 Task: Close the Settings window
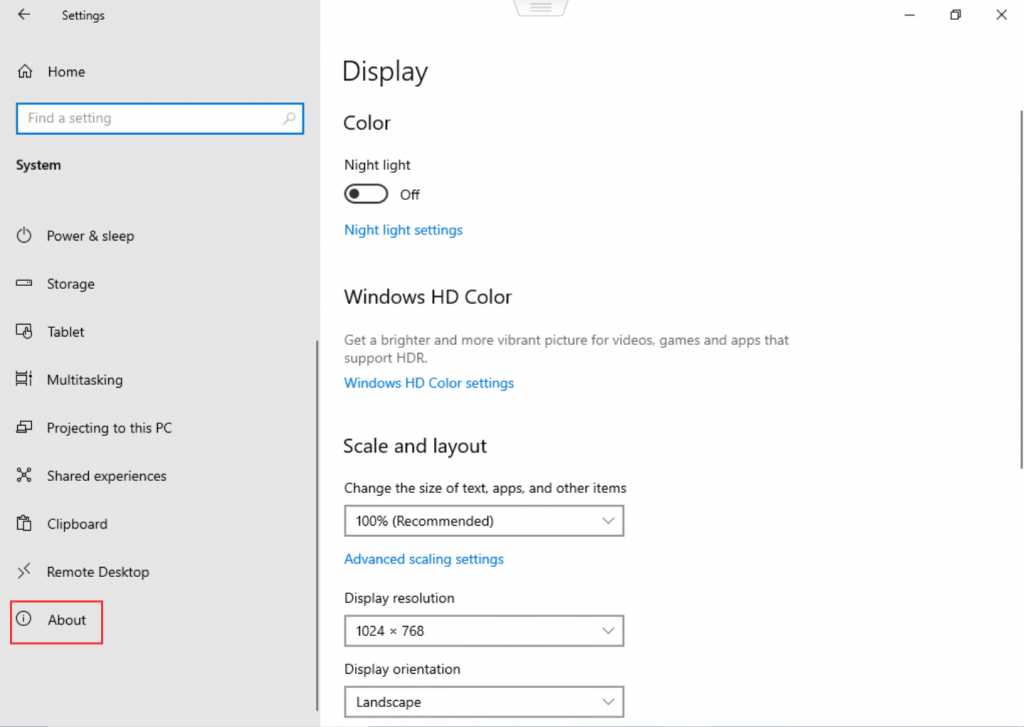point(1001,14)
